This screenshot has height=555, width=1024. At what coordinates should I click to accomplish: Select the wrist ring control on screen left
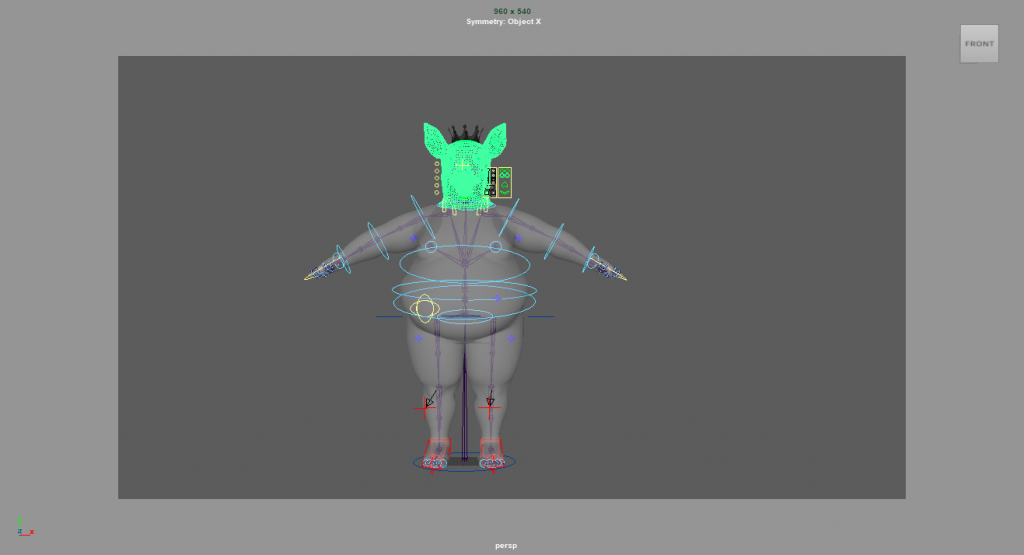(342, 259)
